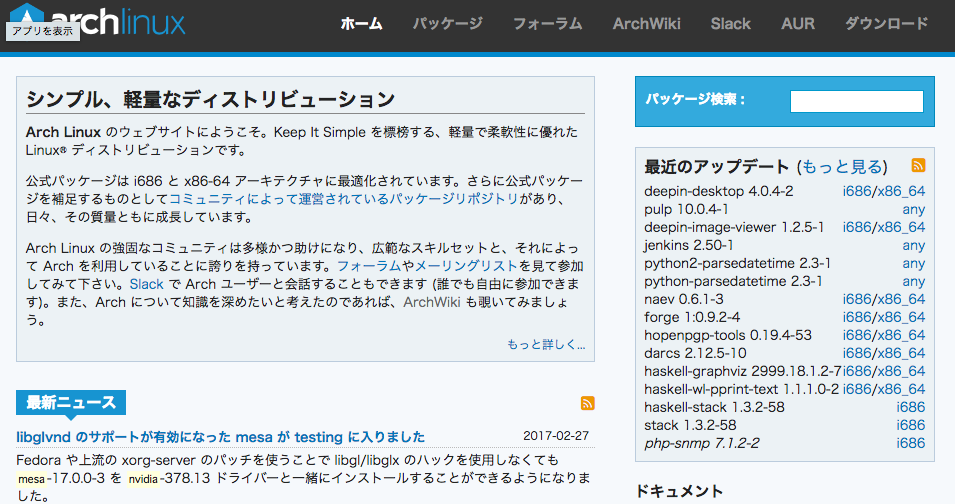Click the Arch Linux logo
This screenshot has width=955, height=504.
pos(99,21)
